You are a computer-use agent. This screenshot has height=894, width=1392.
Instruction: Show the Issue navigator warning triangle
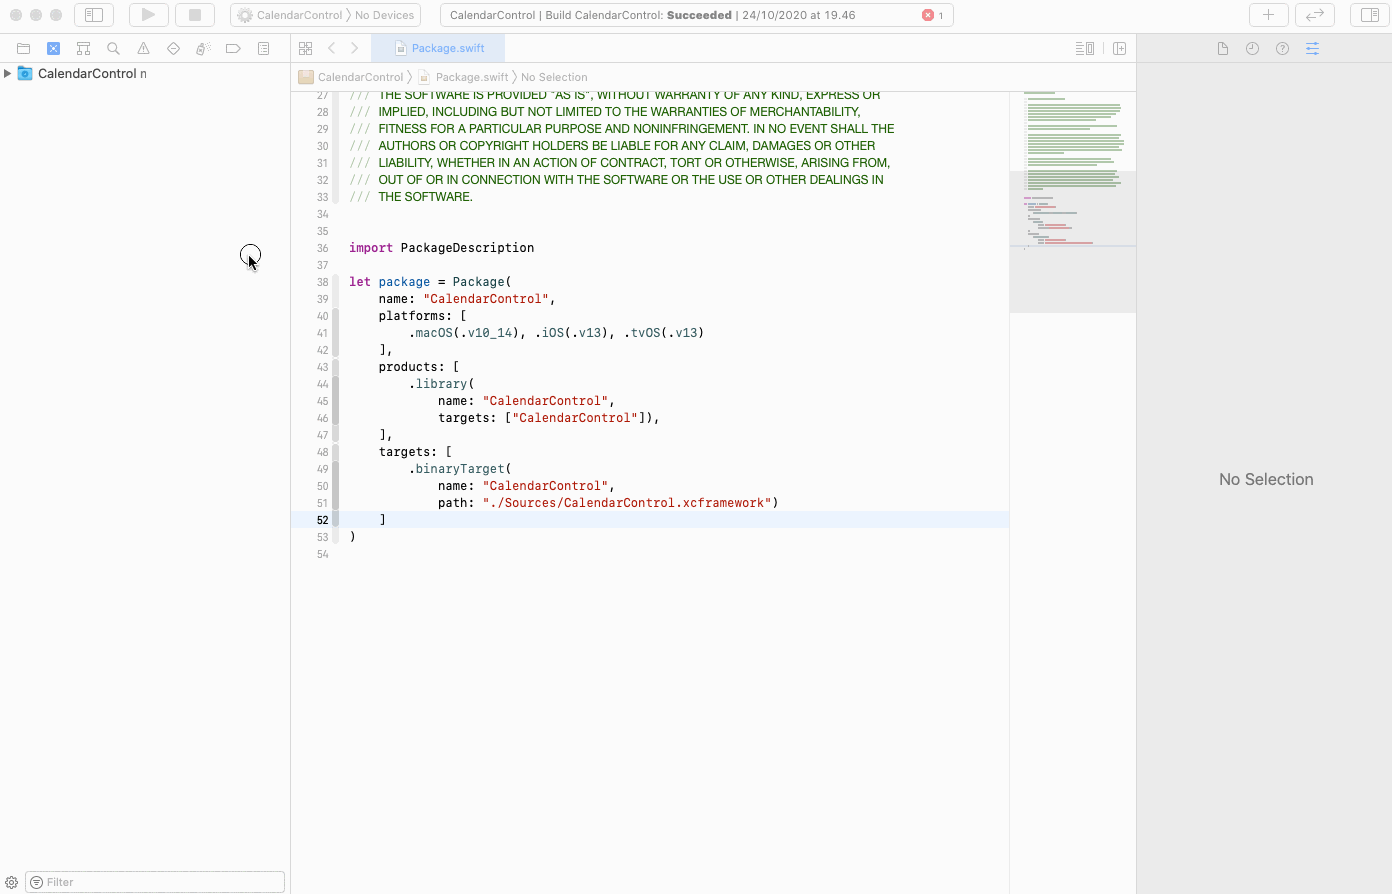point(143,48)
